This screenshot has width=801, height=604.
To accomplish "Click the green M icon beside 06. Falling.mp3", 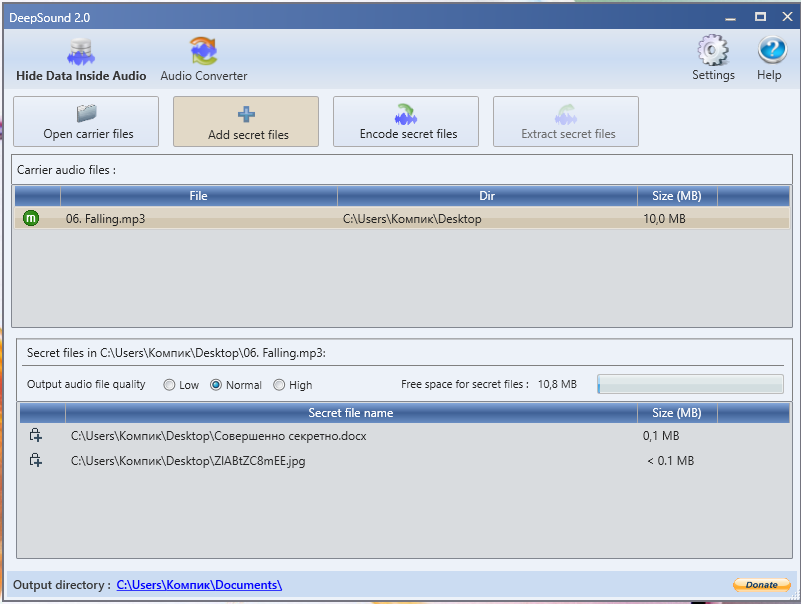I will click(x=31, y=218).
